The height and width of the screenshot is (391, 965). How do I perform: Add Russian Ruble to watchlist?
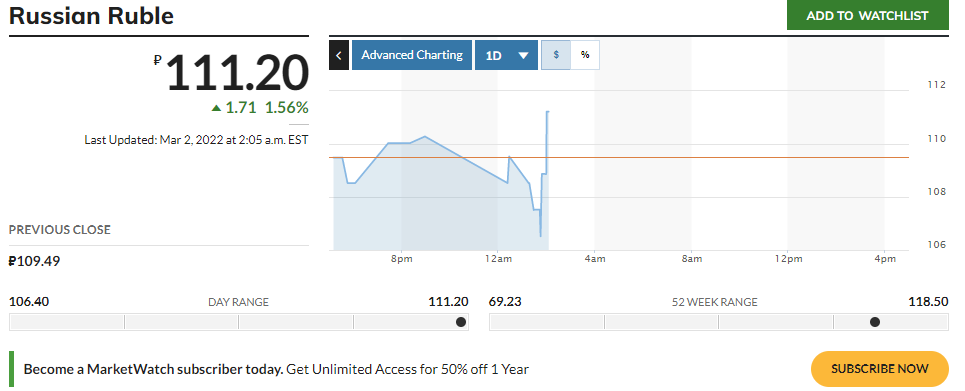868,15
